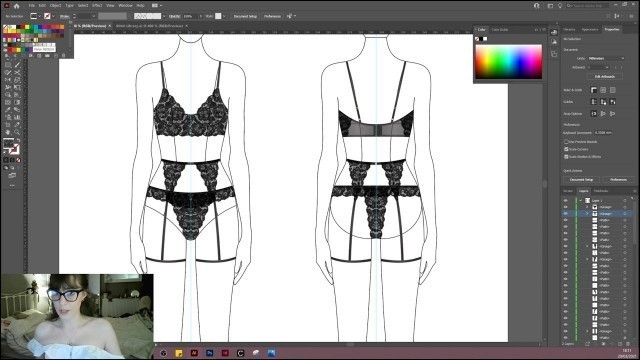Select the Paintbrush tool

(17, 65)
